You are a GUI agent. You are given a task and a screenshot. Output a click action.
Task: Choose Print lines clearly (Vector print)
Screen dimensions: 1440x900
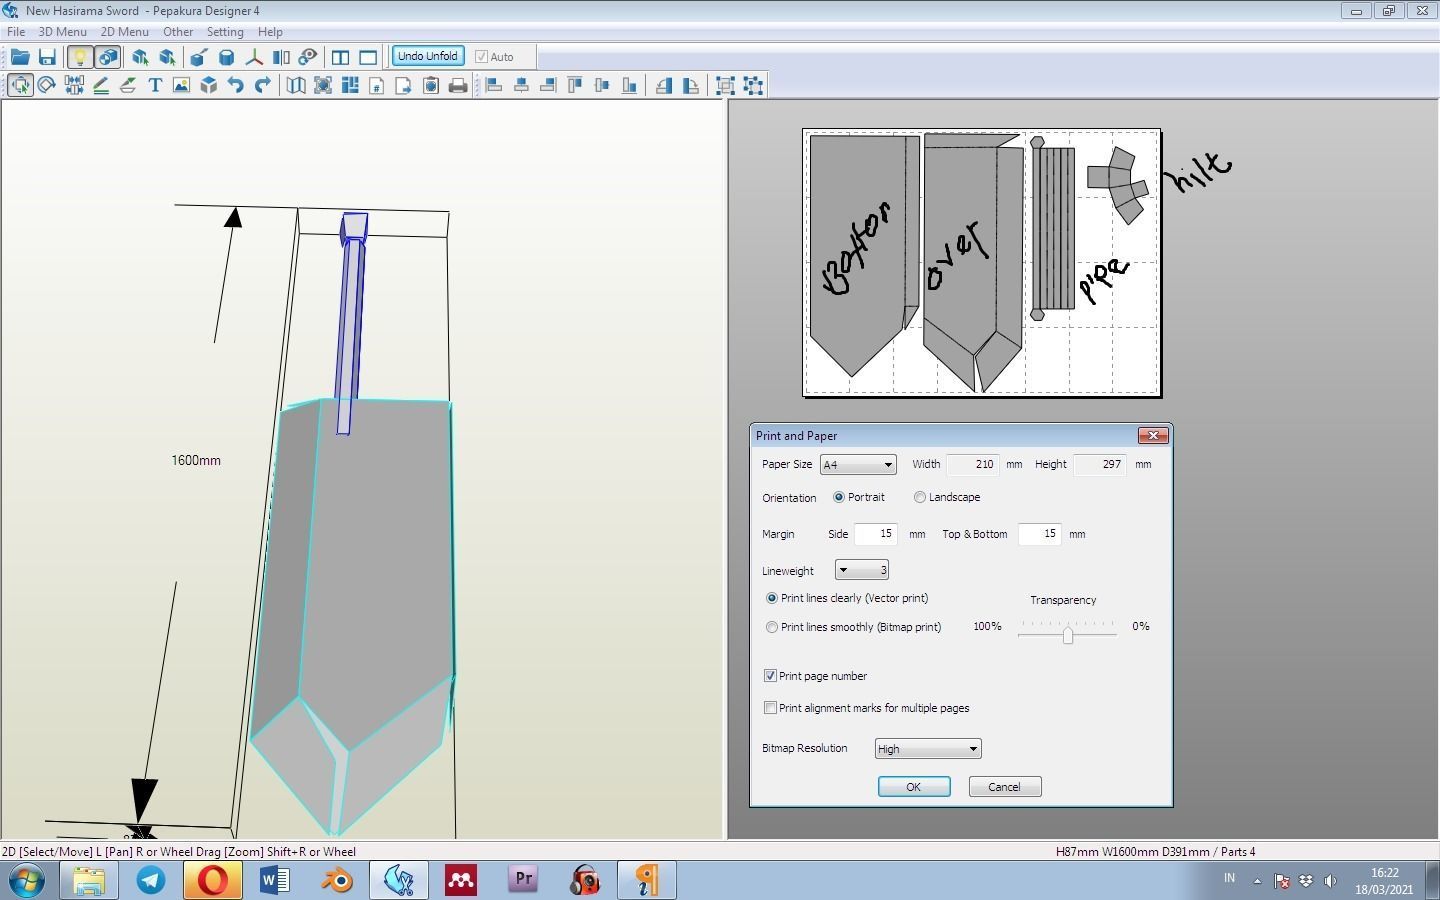point(772,598)
